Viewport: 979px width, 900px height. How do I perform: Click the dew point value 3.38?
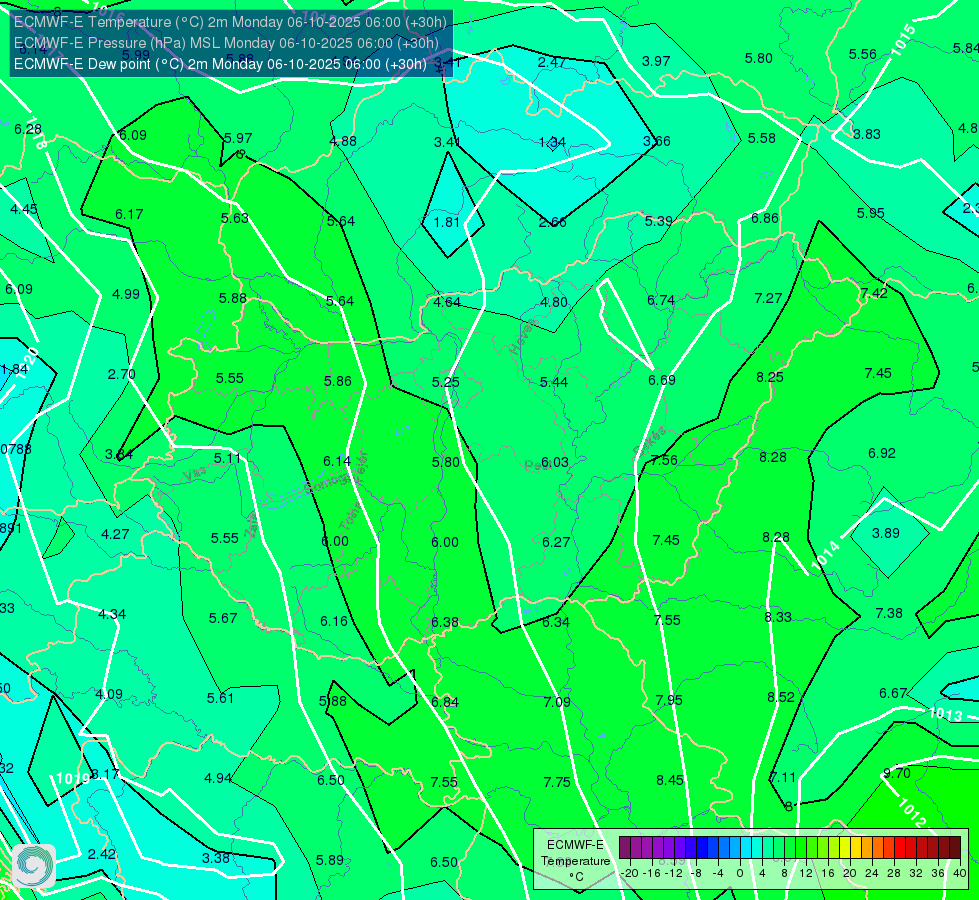click(x=216, y=858)
